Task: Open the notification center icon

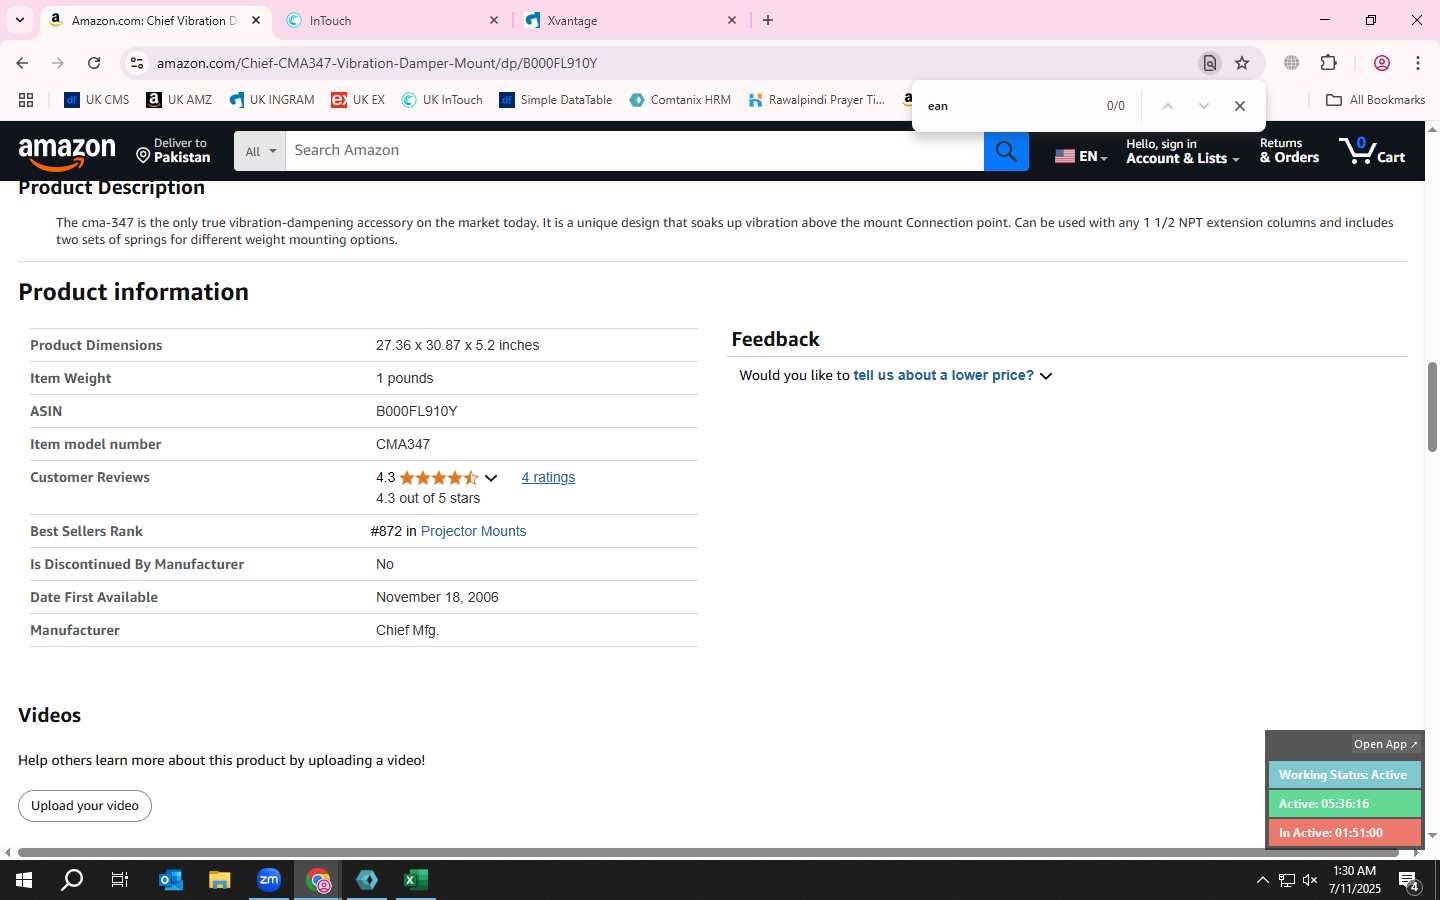Action: 1409,882
